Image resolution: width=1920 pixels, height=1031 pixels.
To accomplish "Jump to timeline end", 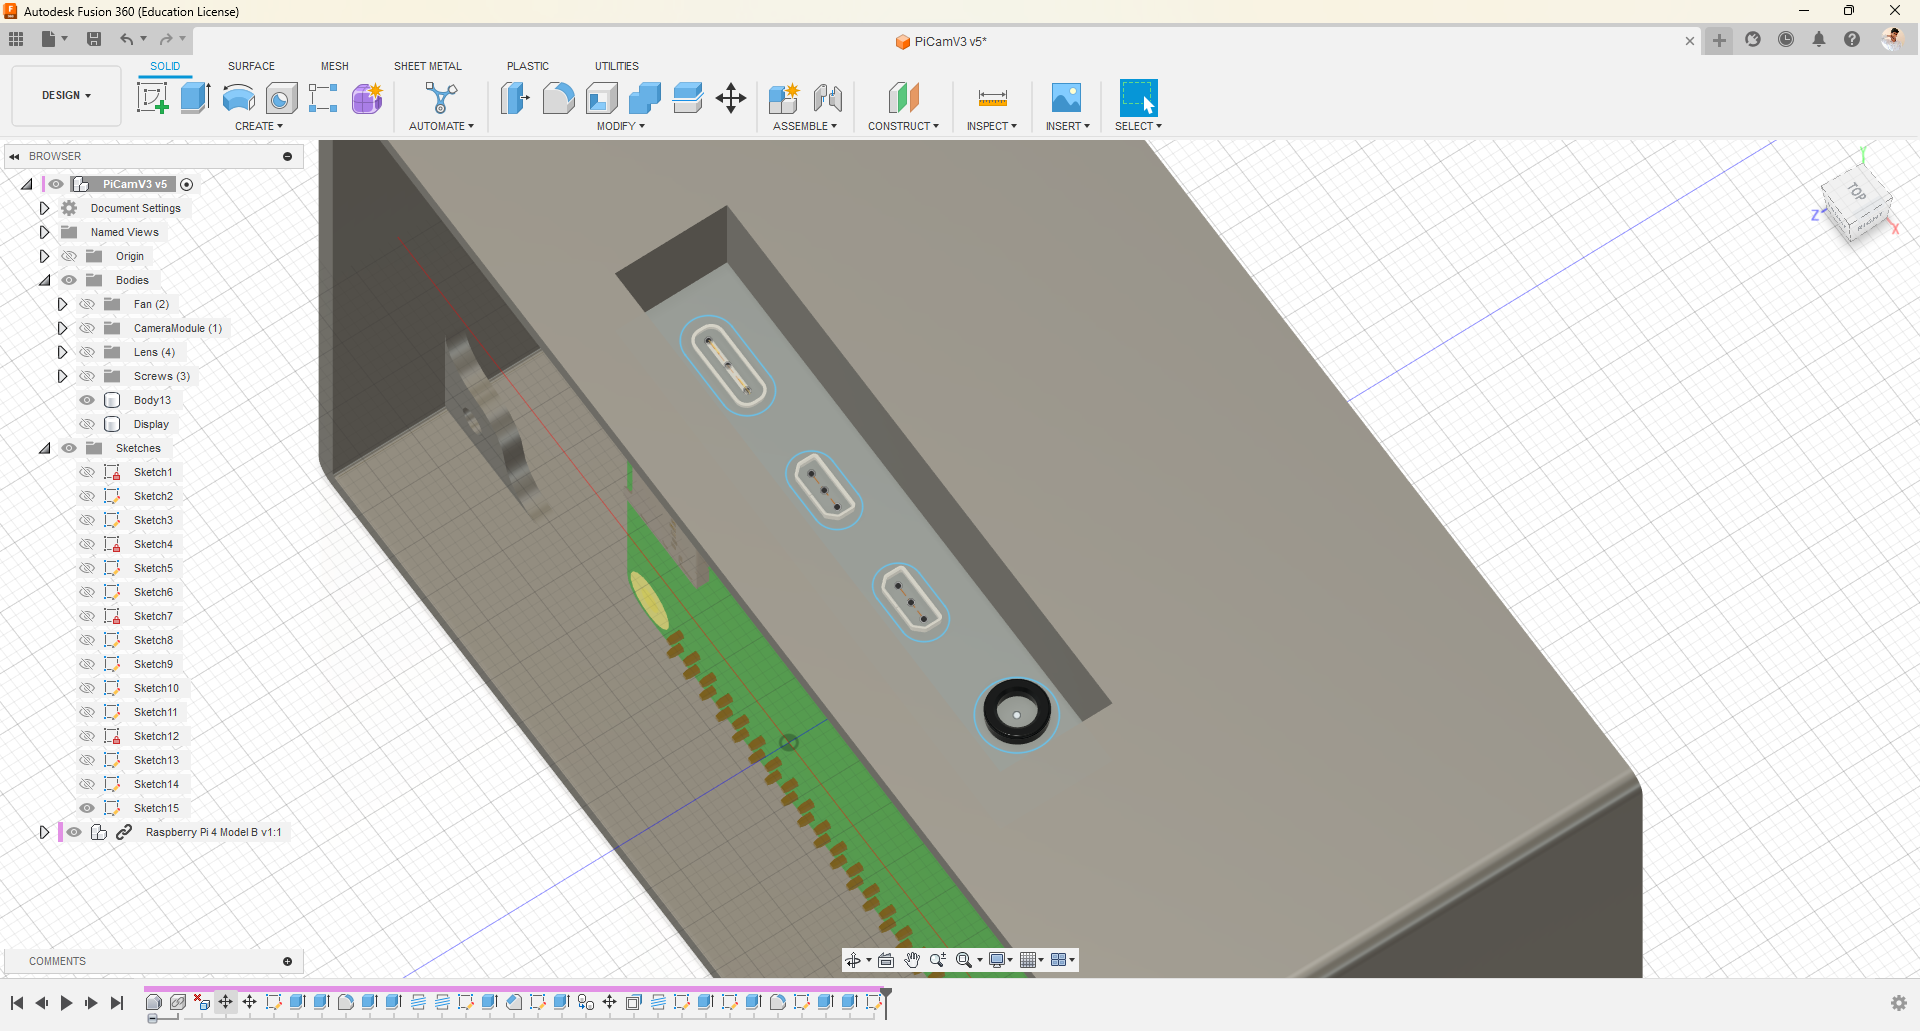I will click(117, 1003).
